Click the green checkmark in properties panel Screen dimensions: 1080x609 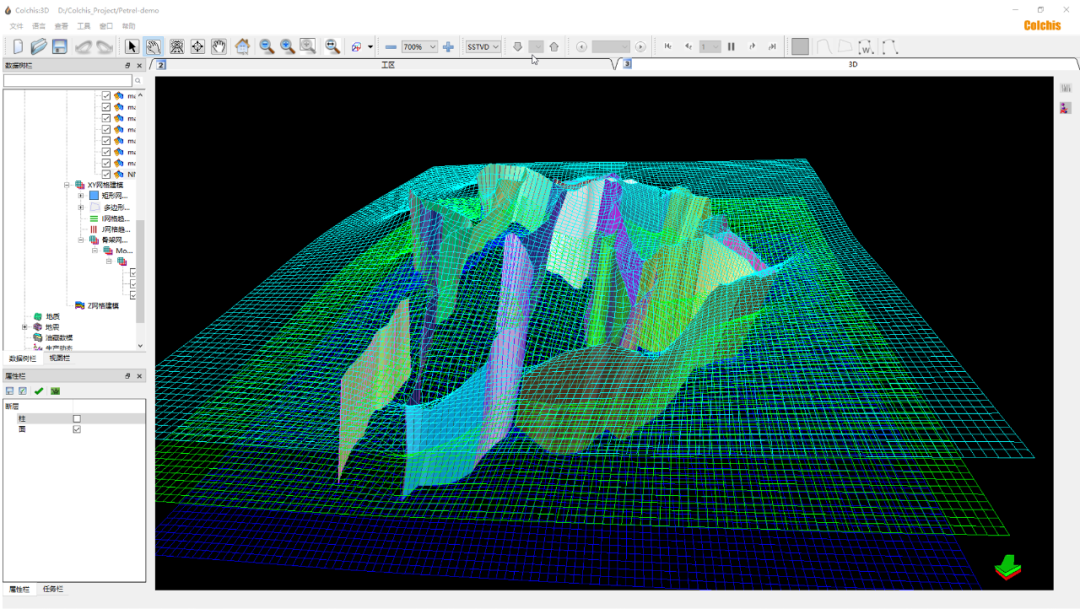[39, 391]
